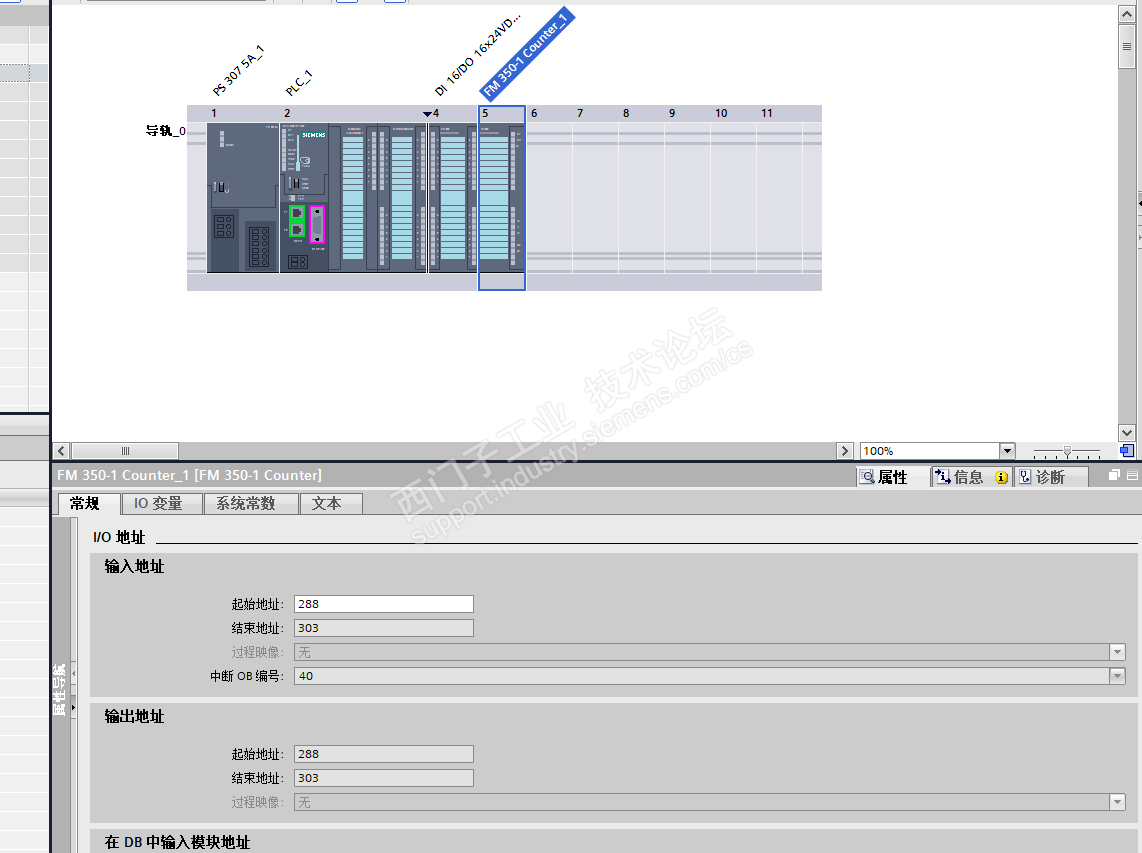
Task: Collapse the inspector window using the striped icon
Action: coord(1132,475)
